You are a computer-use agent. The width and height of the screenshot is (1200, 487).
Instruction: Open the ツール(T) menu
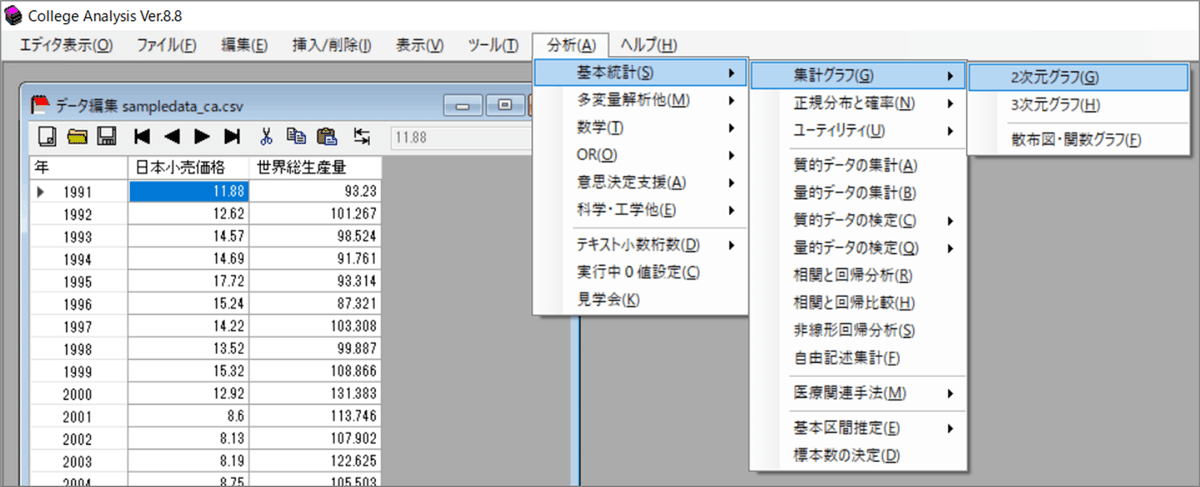click(x=493, y=45)
